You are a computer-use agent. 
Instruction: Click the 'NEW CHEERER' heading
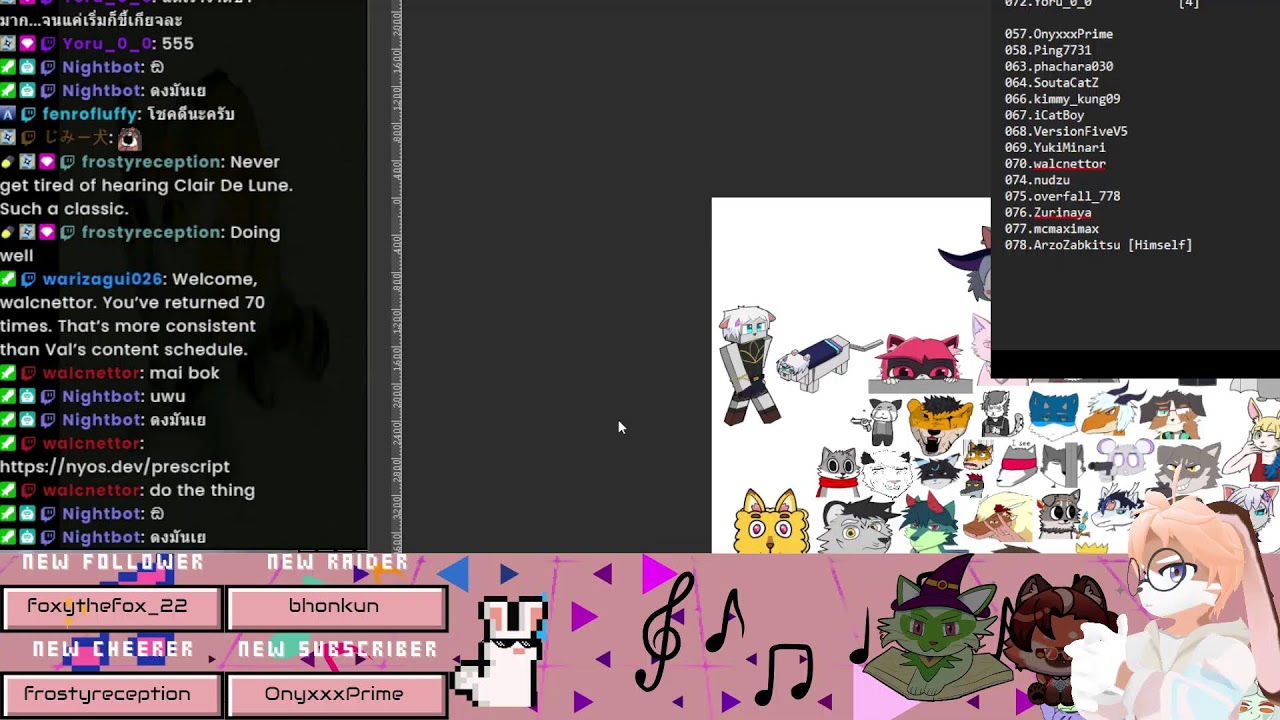tap(113, 650)
